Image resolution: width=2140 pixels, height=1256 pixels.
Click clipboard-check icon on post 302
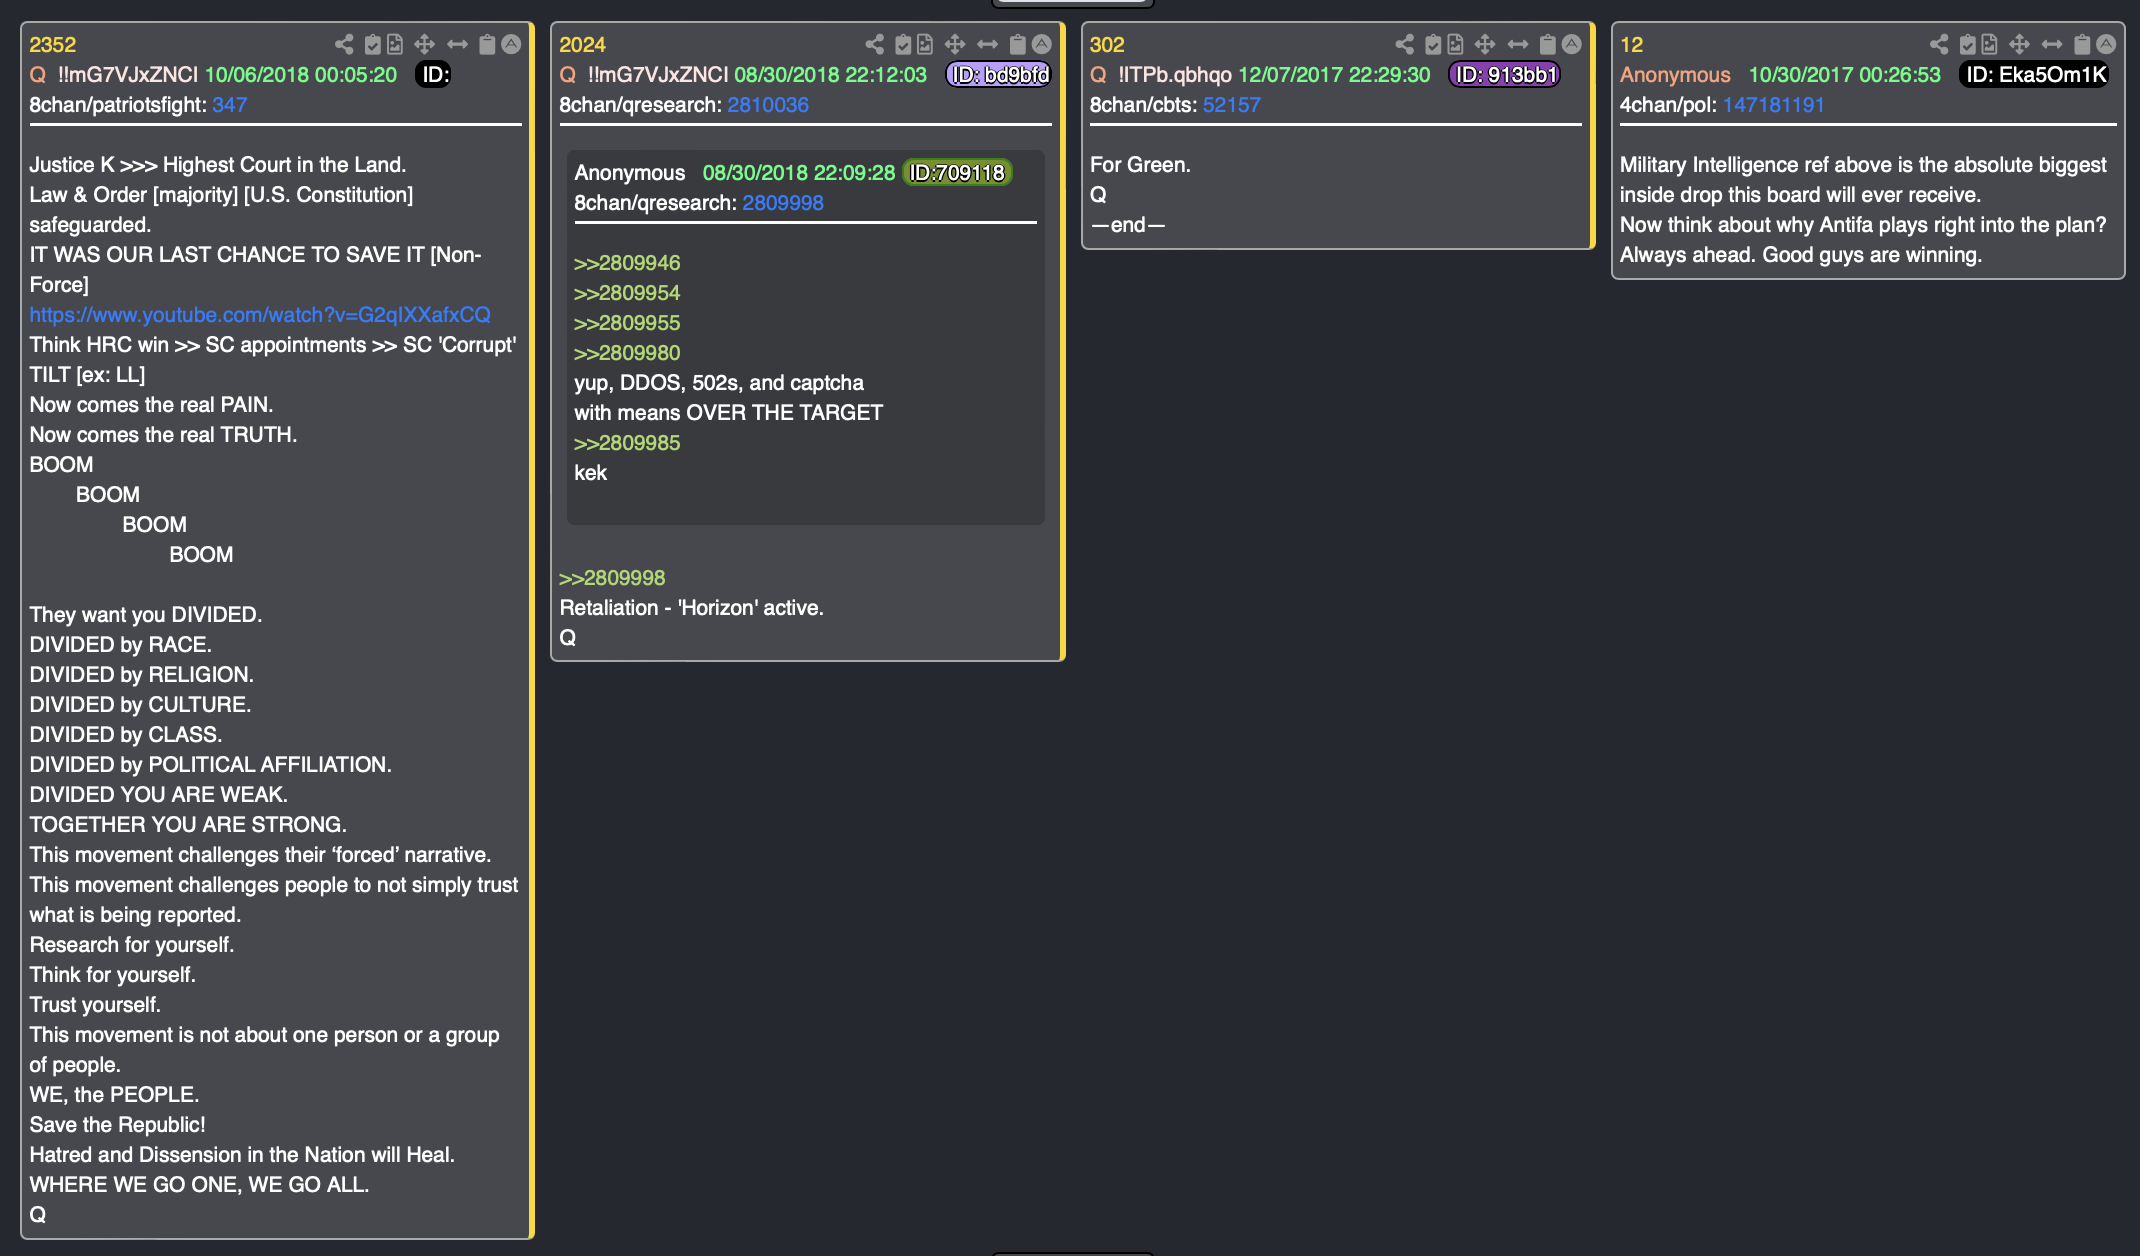pos(1432,44)
